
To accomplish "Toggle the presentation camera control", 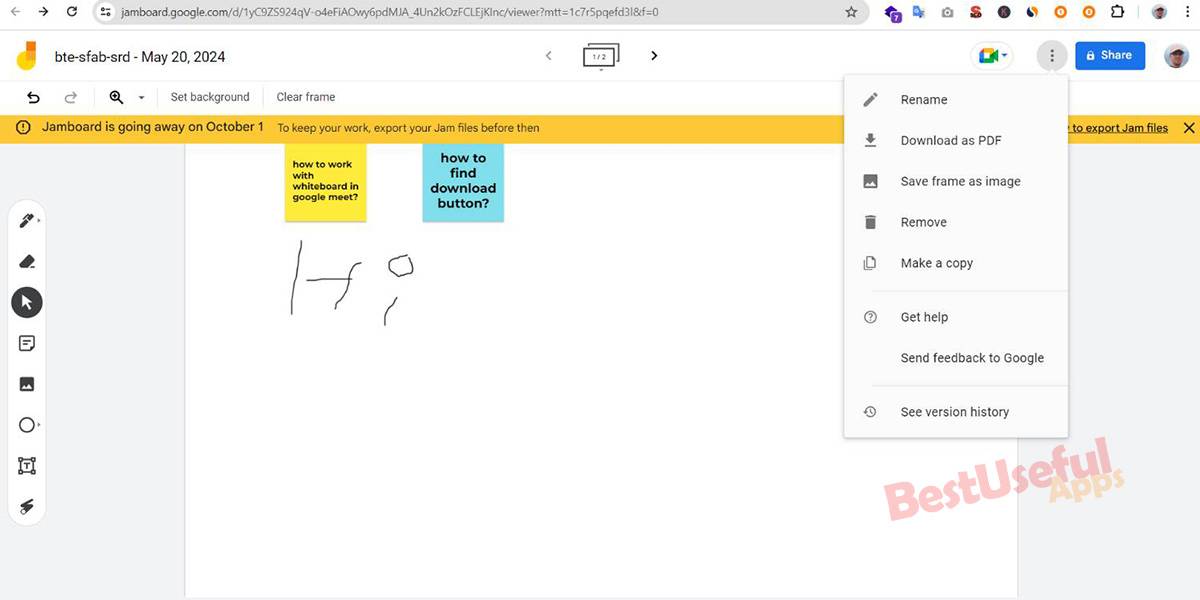I will [988, 55].
